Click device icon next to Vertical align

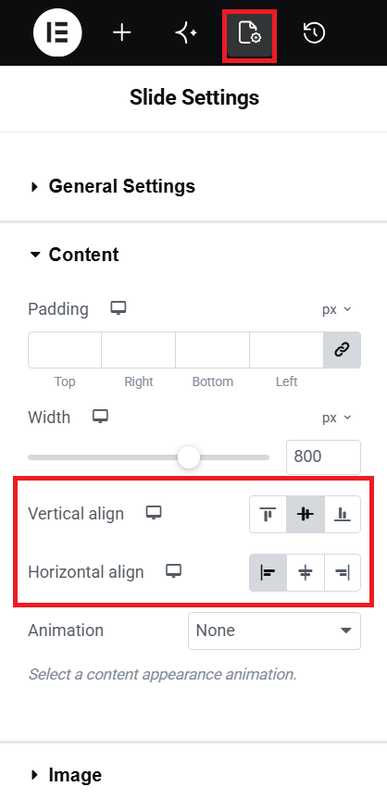tap(153, 512)
